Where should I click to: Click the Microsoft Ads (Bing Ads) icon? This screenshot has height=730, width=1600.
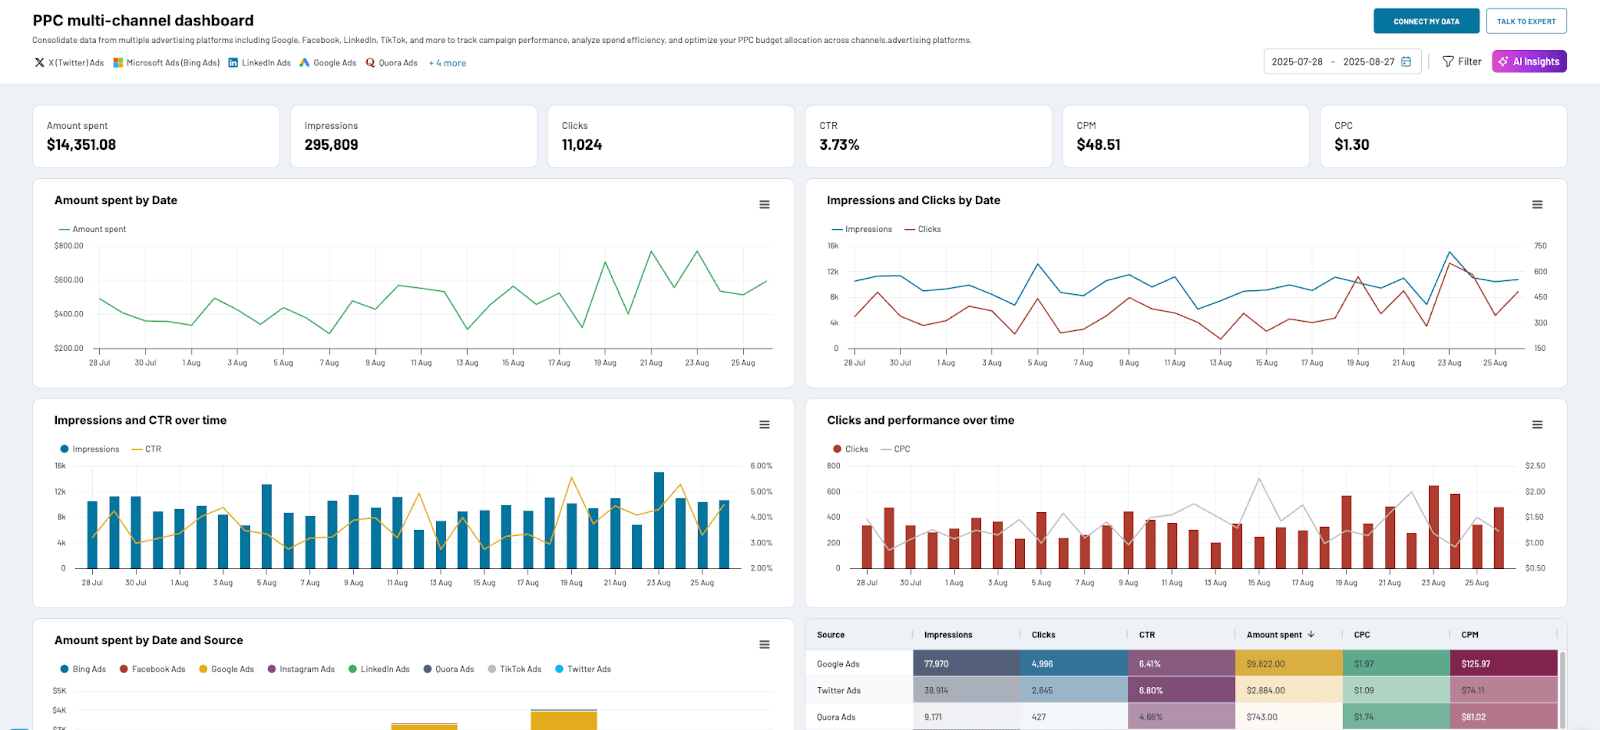tap(118, 63)
